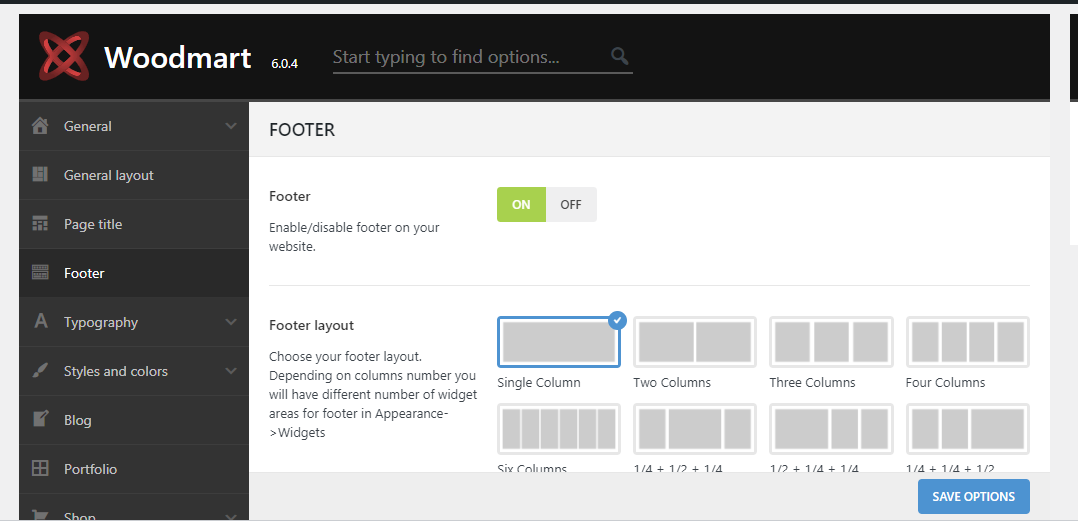Open the Blog section
Image resolution: width=1078 pixels, height=521 pixels.
134,420
